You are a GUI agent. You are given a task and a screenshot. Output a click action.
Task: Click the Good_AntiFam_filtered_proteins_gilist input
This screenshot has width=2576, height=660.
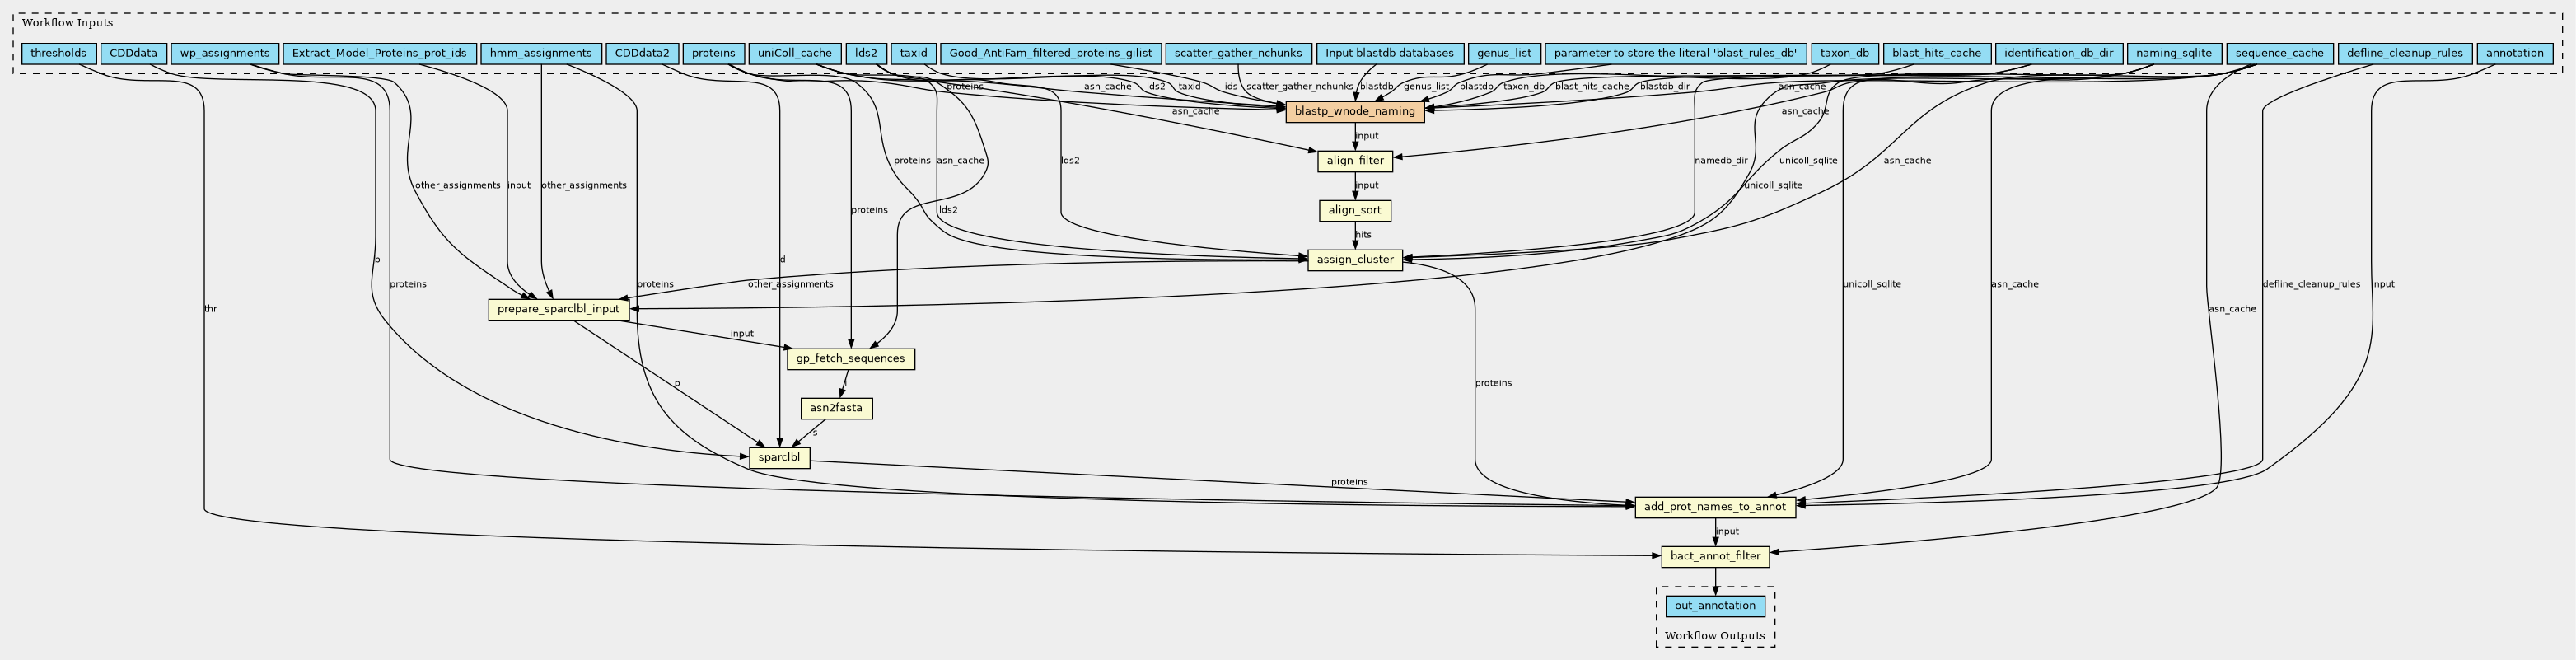(1050, 54)
